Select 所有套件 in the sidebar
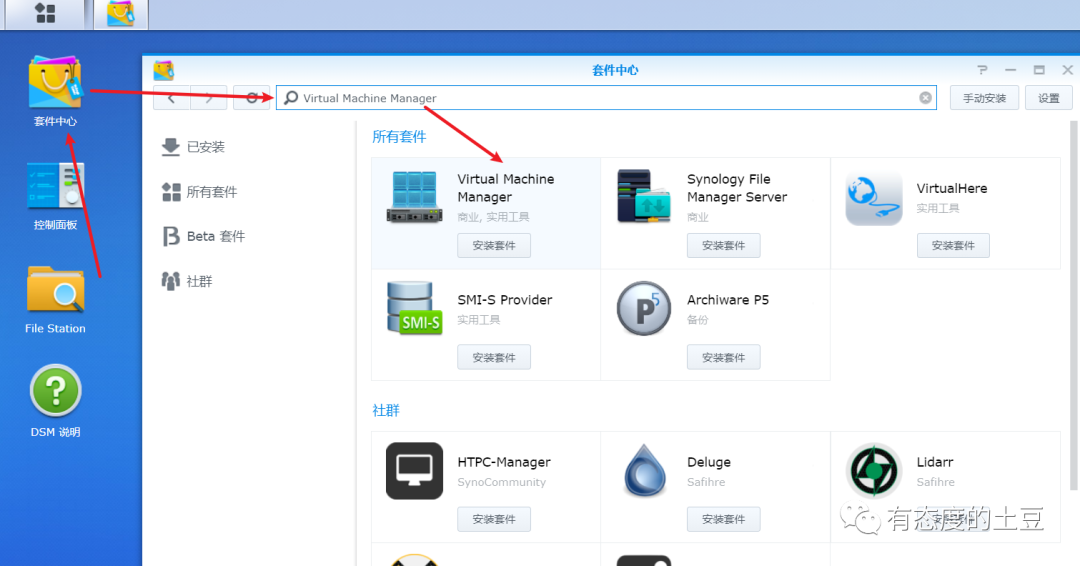The width and height of the screenshot is (1080, 566). click(199, 191)
